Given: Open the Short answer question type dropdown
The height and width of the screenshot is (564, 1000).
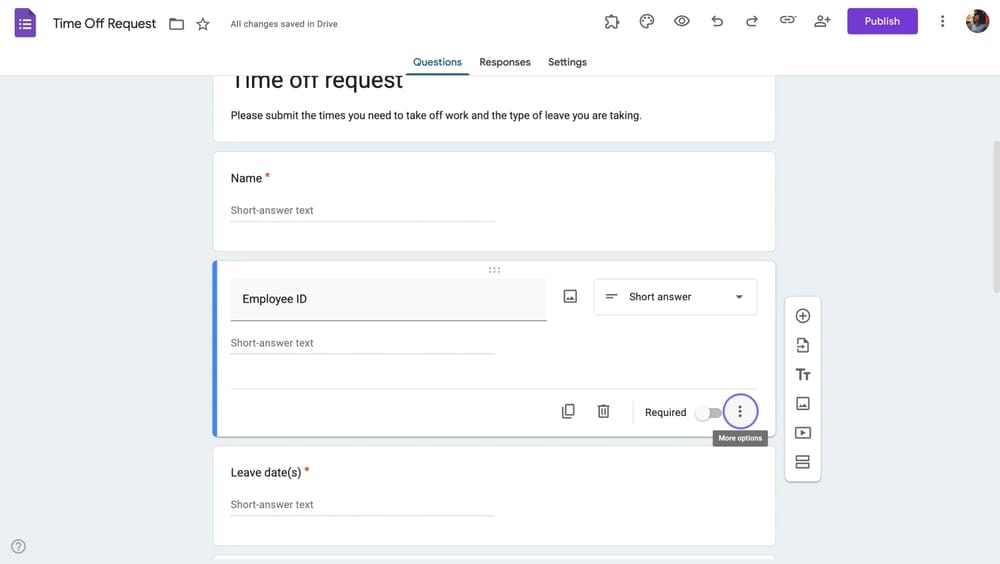Looking at the screenshot, I should coord(675,297).
